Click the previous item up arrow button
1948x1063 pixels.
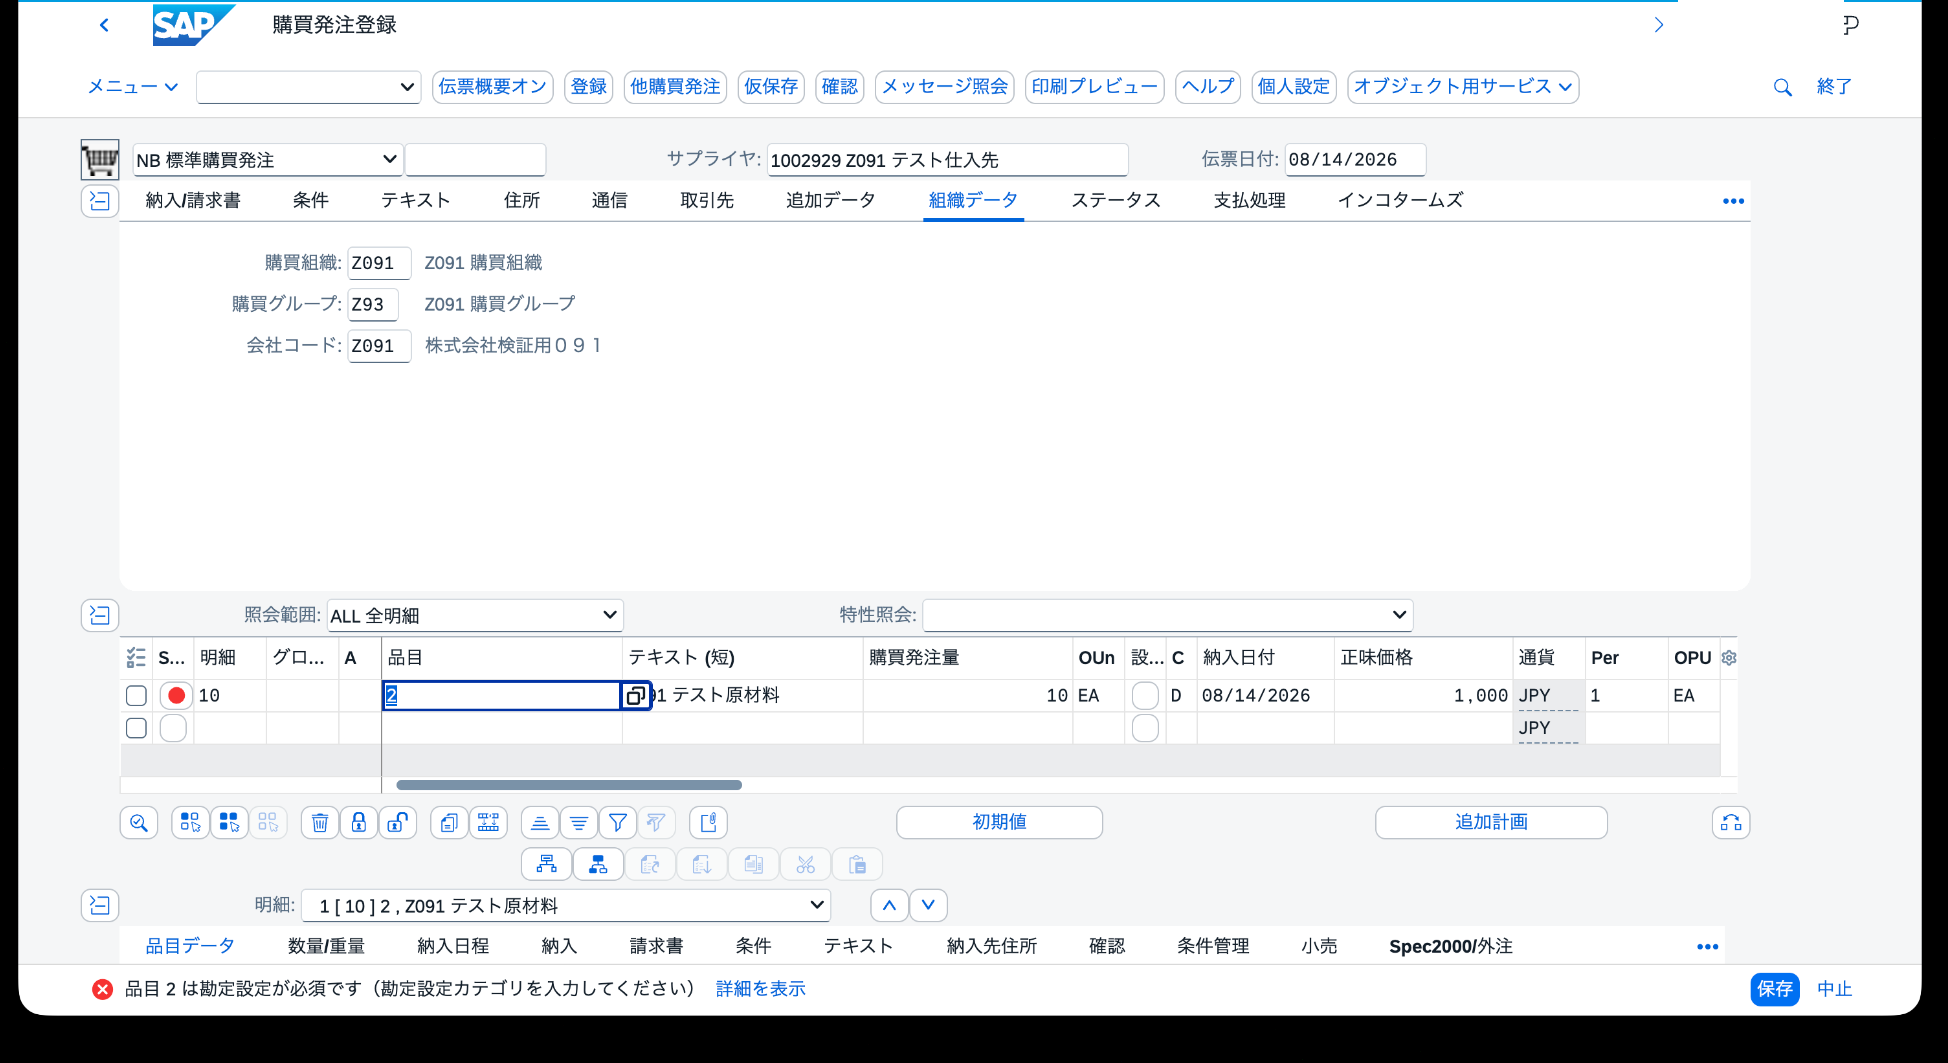(x=889, y=905)
